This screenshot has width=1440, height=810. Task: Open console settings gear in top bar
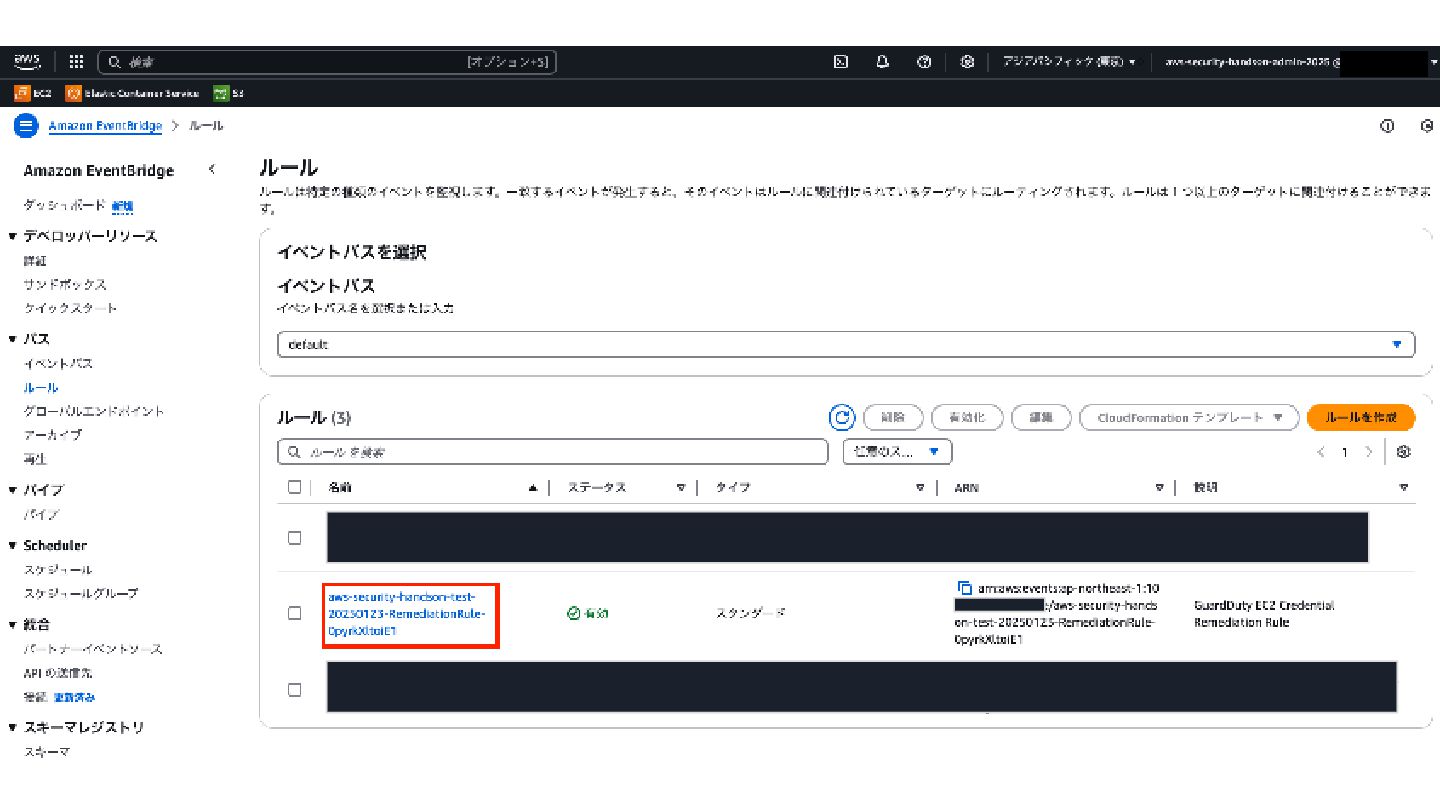coord(967,62)
